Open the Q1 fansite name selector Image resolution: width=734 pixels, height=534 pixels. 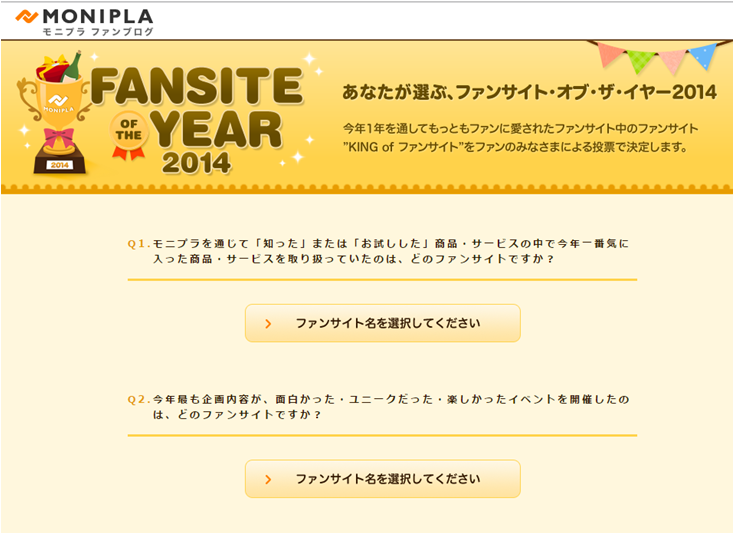(382, 323)
